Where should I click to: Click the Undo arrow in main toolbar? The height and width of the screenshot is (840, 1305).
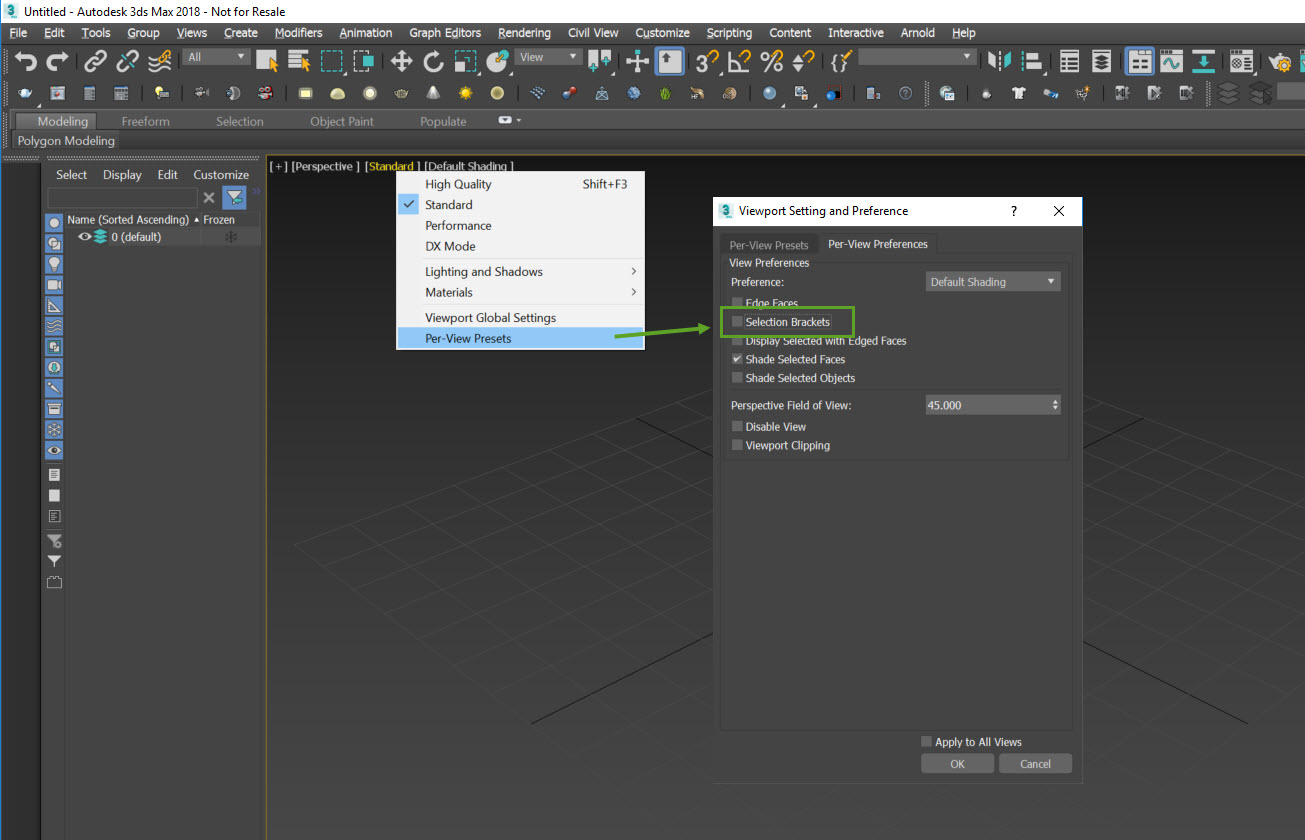click(x=26, y=62)
